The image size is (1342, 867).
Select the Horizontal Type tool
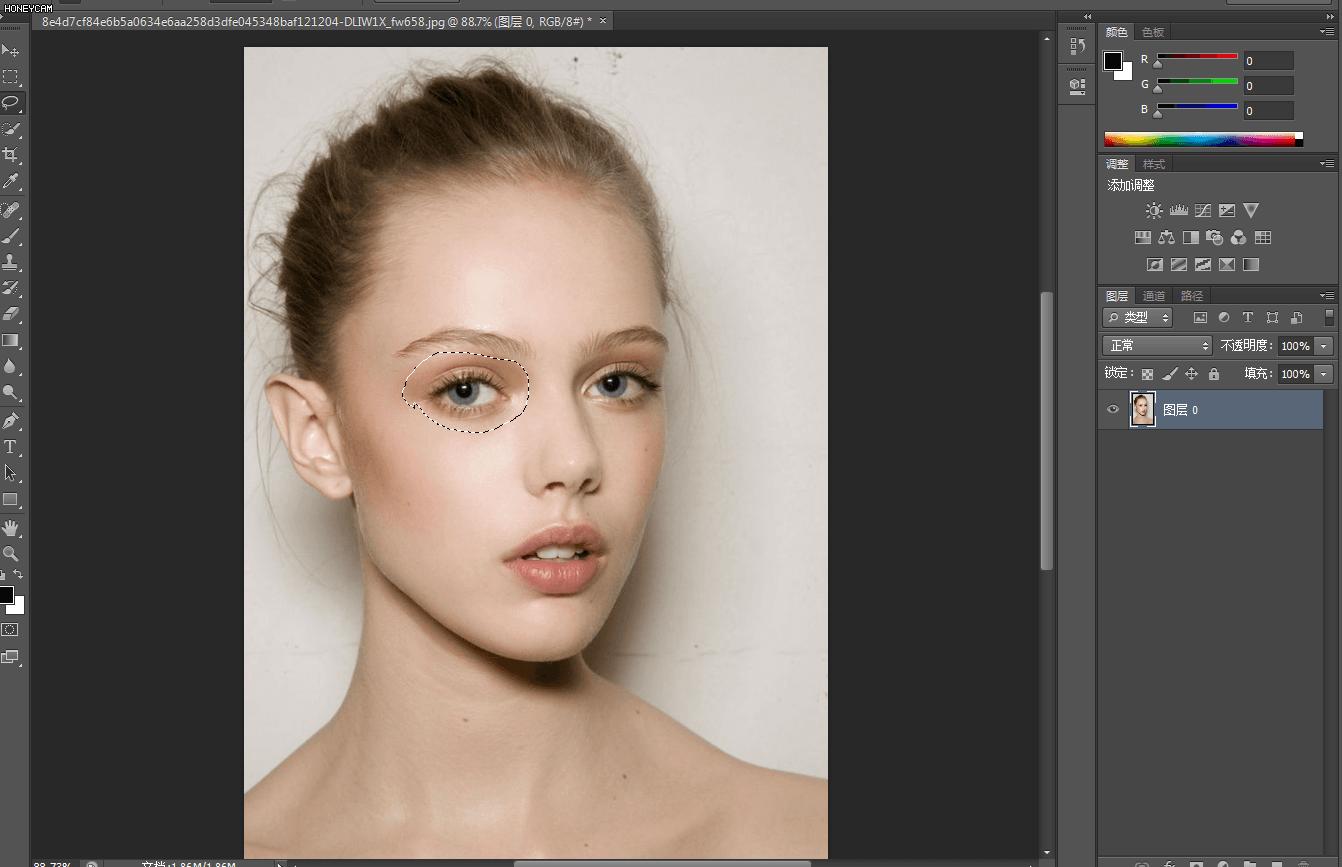[x=11, y=447]
